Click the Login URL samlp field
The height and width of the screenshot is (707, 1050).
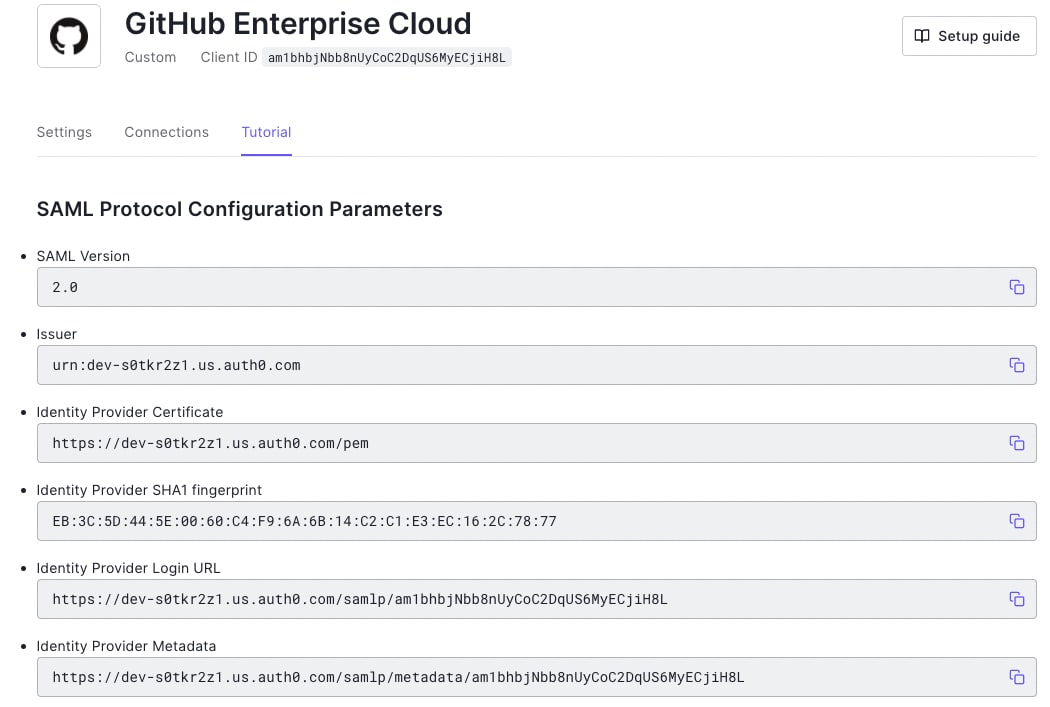[x=536, y=599]
